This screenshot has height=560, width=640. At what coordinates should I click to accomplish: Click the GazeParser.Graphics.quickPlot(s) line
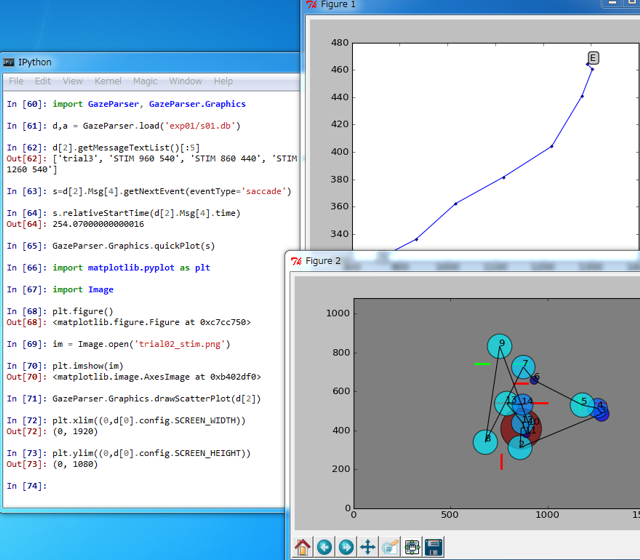pos(111,246)
